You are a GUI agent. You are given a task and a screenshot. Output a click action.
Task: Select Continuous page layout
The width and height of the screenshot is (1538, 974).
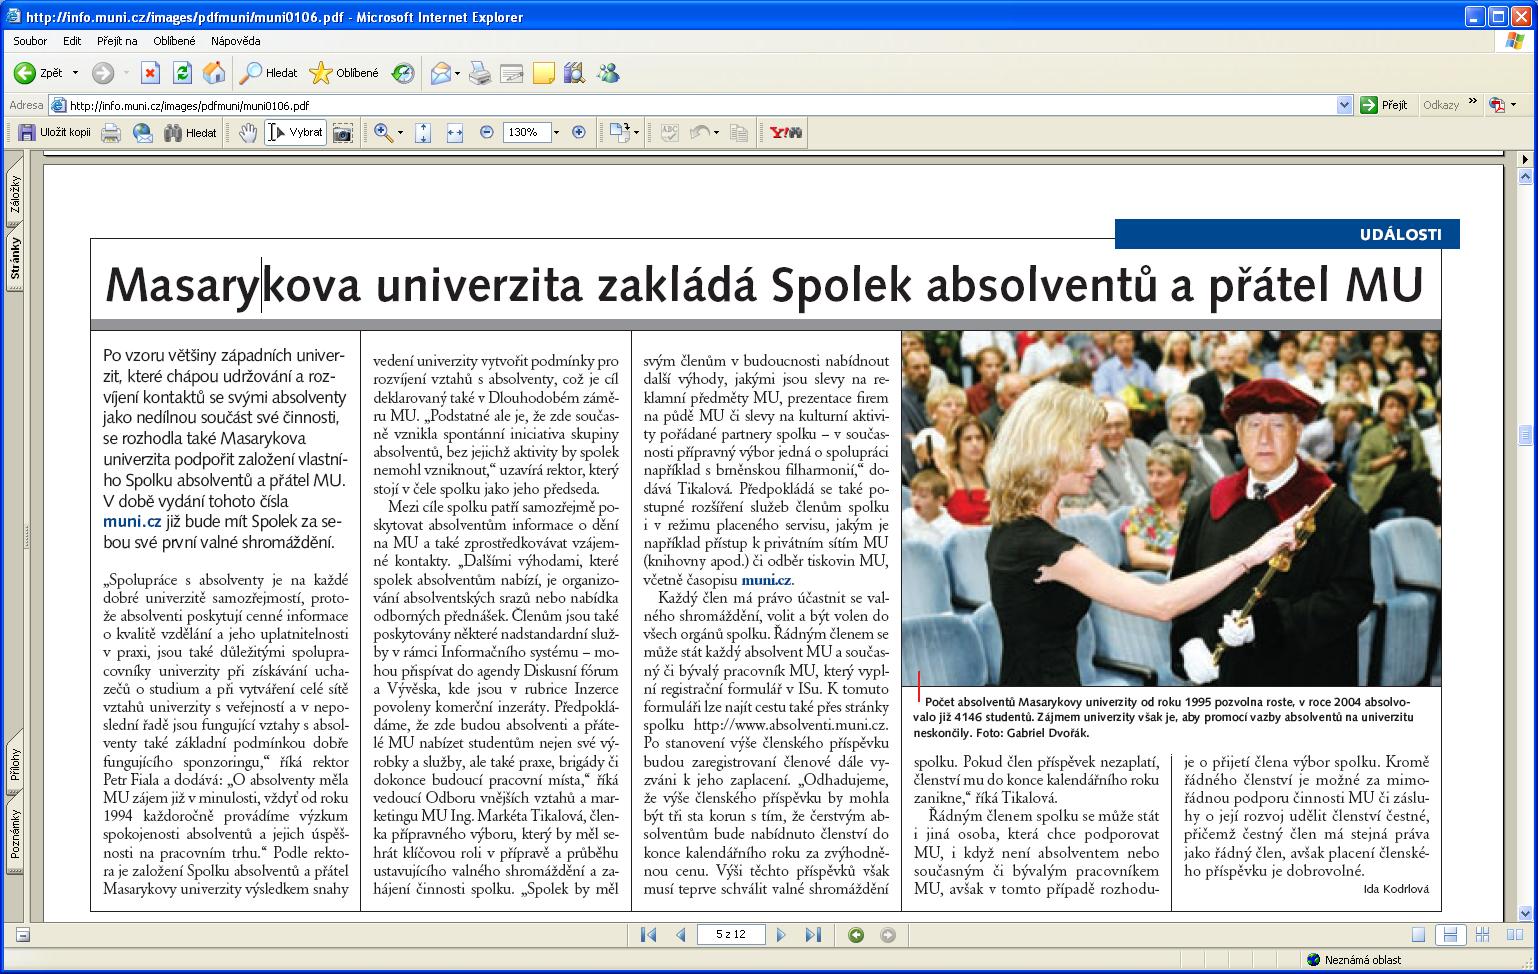coord(1449,935)
